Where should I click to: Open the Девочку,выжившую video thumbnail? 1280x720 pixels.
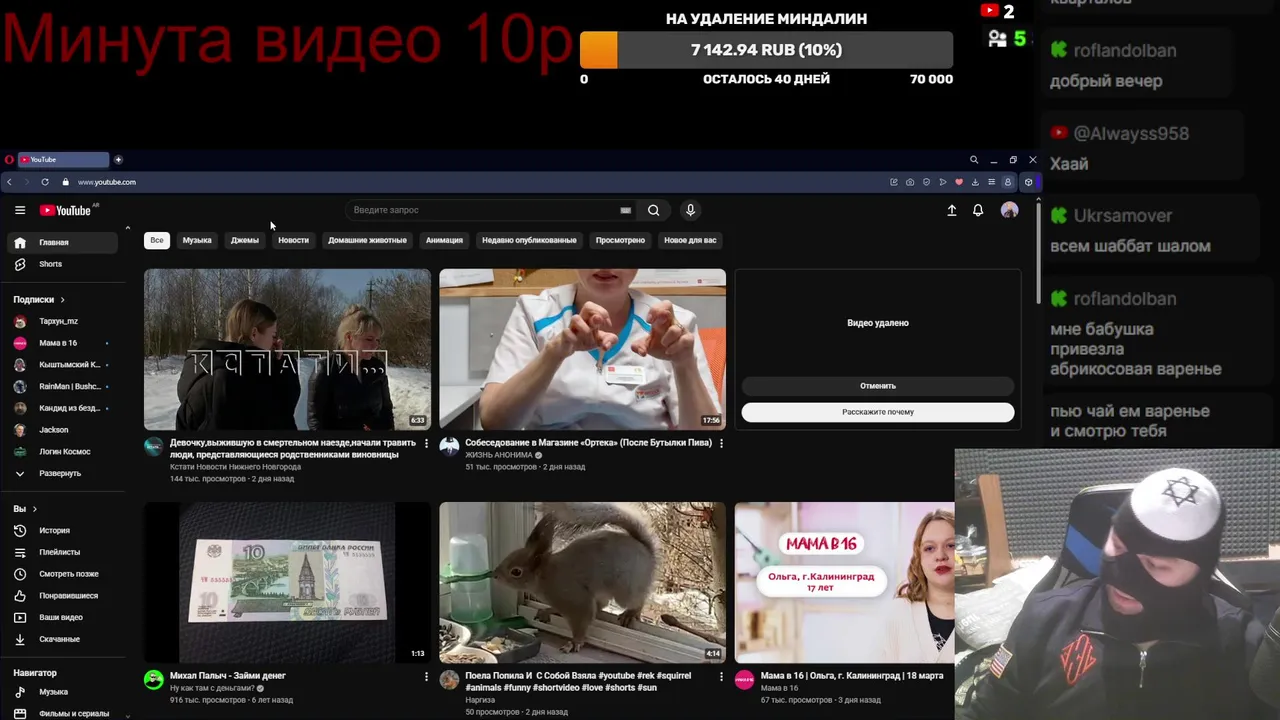pyautogui.click(x=287, y=349)
